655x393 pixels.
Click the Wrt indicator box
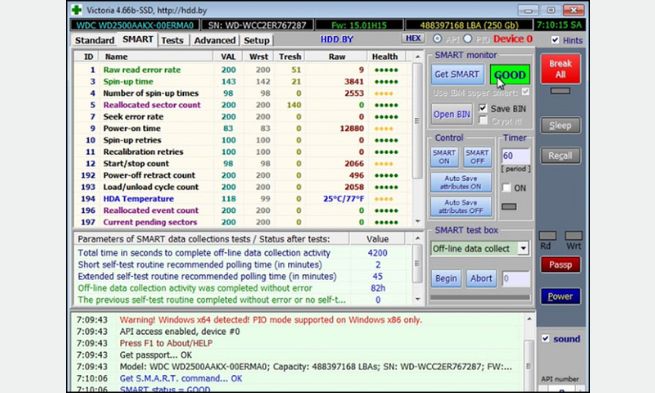coord(574,236)
